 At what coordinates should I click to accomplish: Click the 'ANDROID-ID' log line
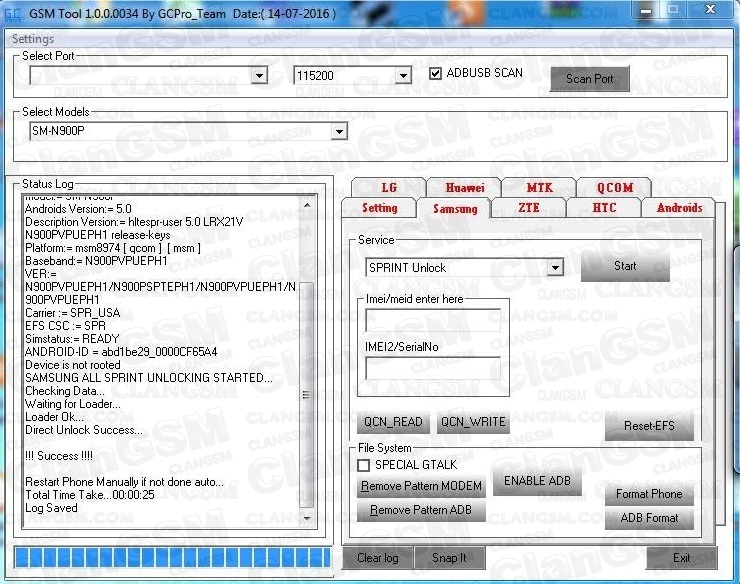[121, 352]
